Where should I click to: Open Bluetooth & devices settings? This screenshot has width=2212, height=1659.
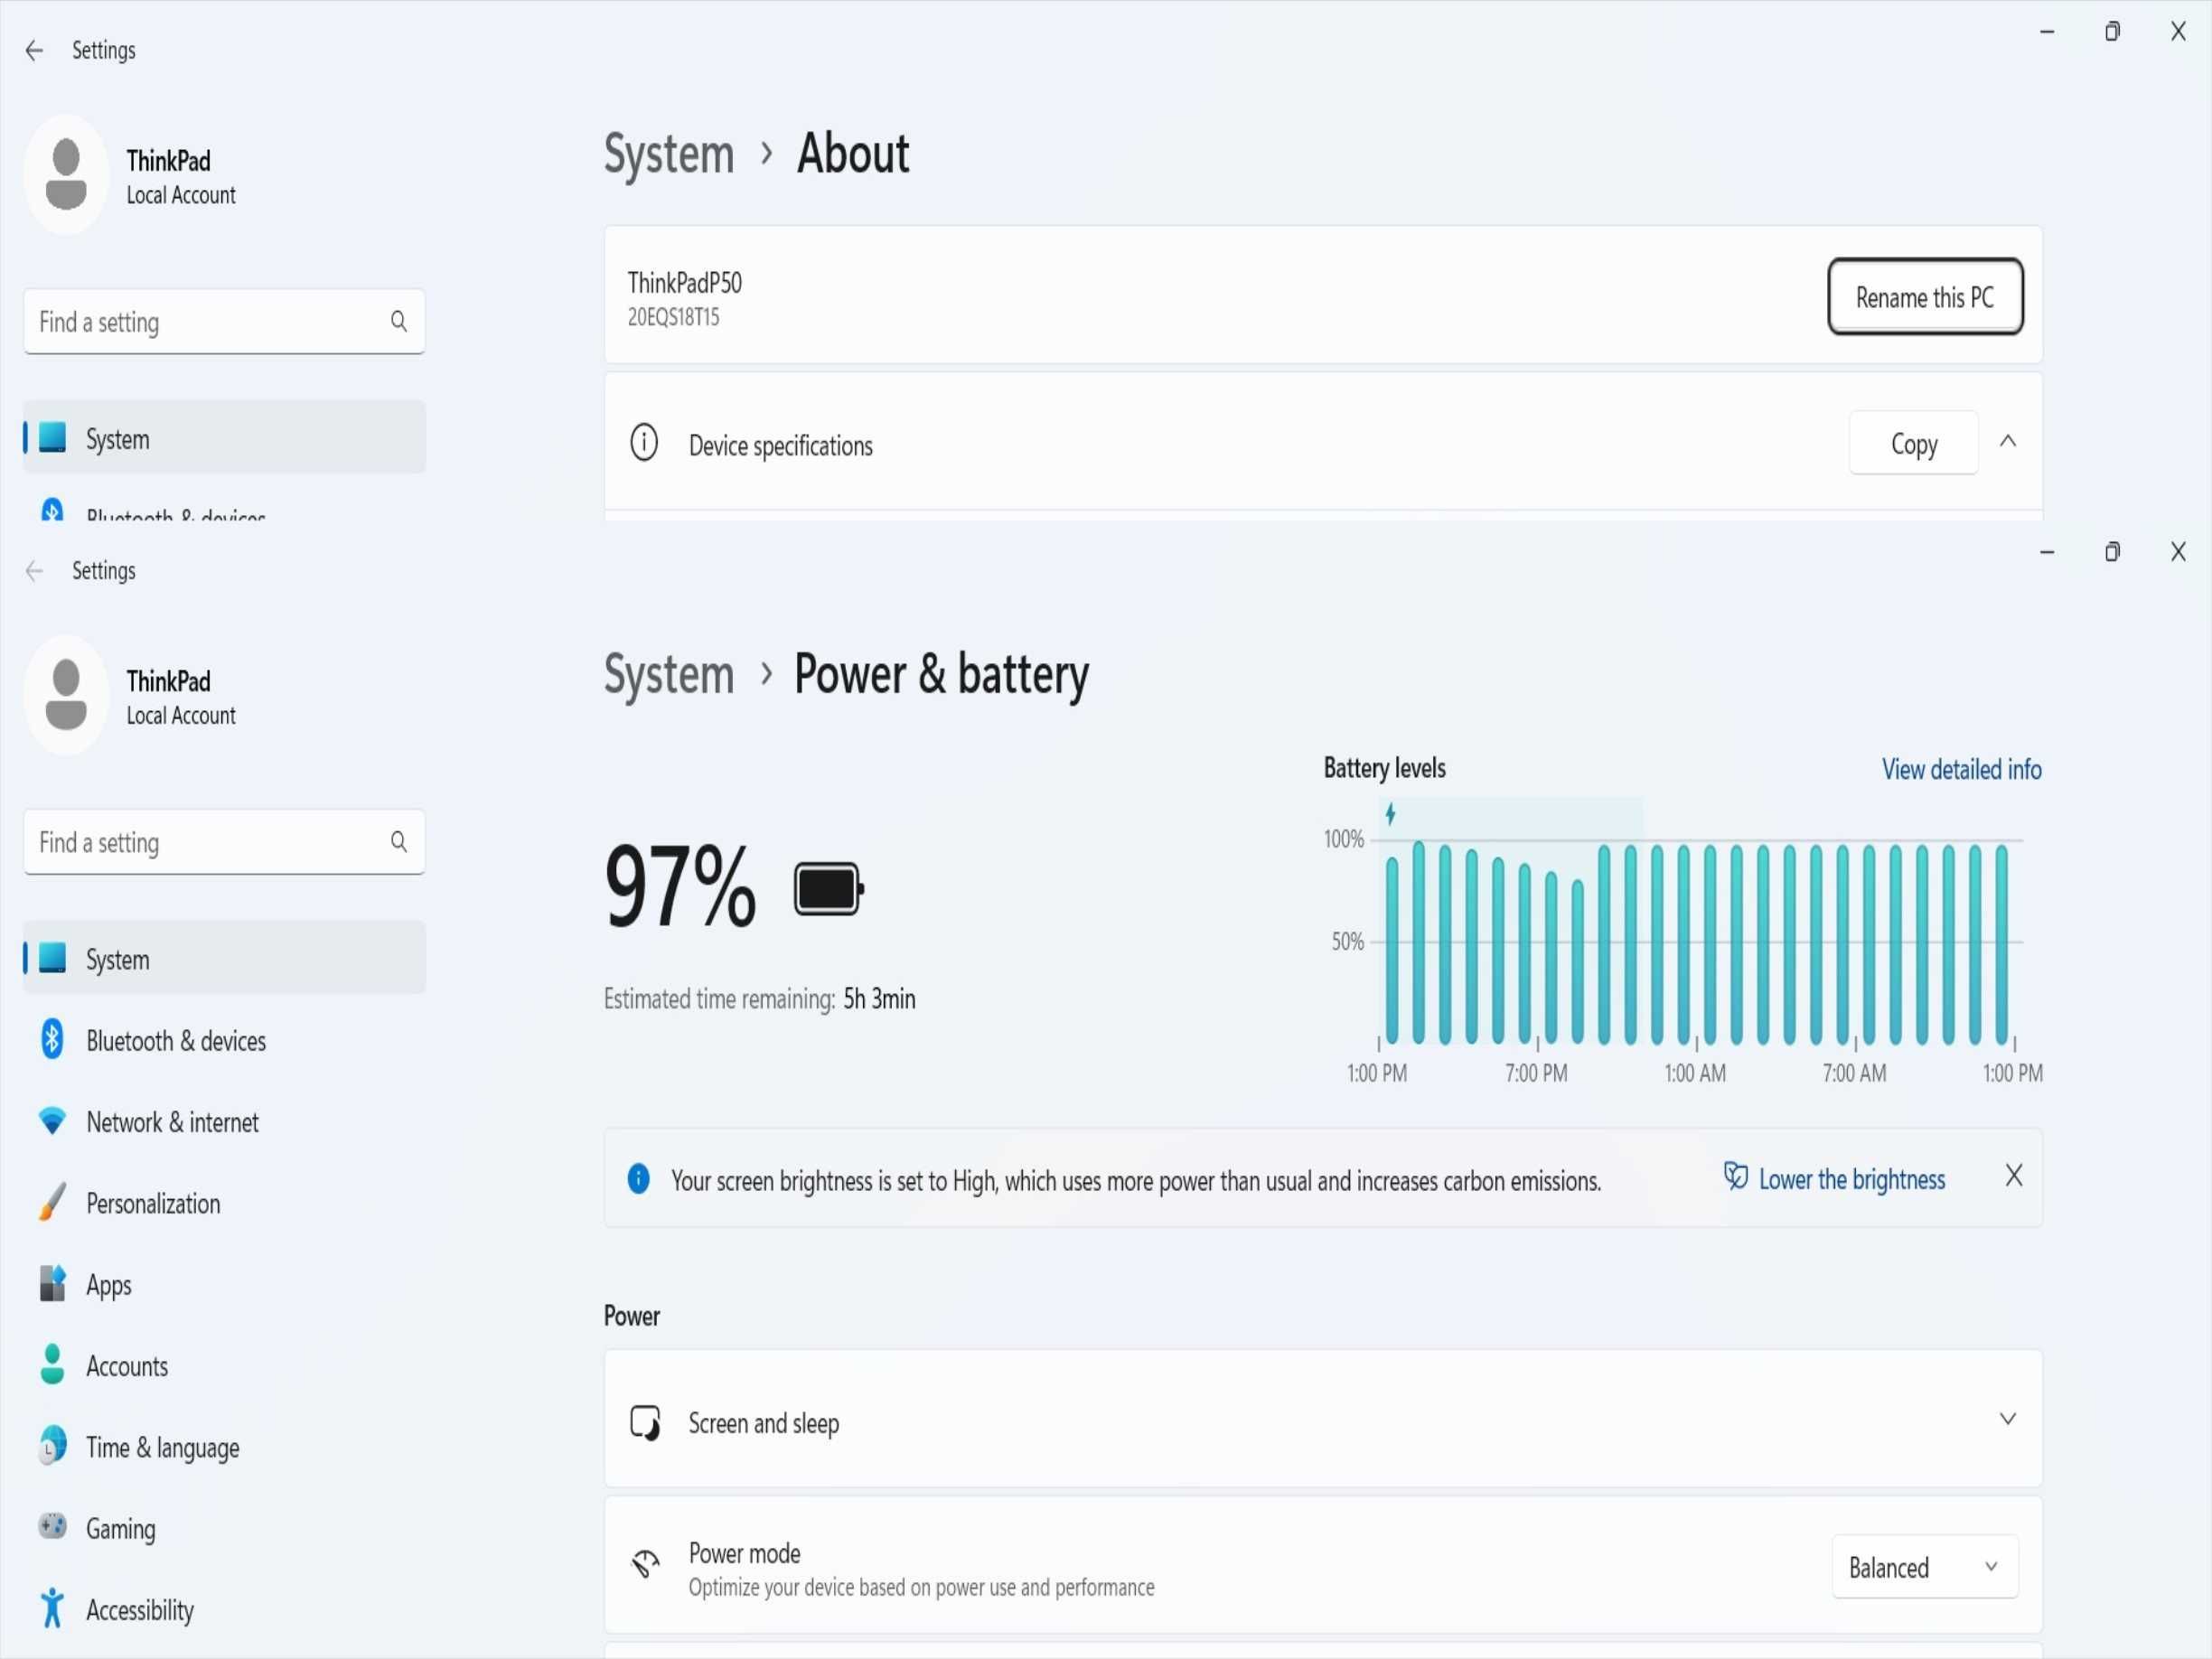224,1041
